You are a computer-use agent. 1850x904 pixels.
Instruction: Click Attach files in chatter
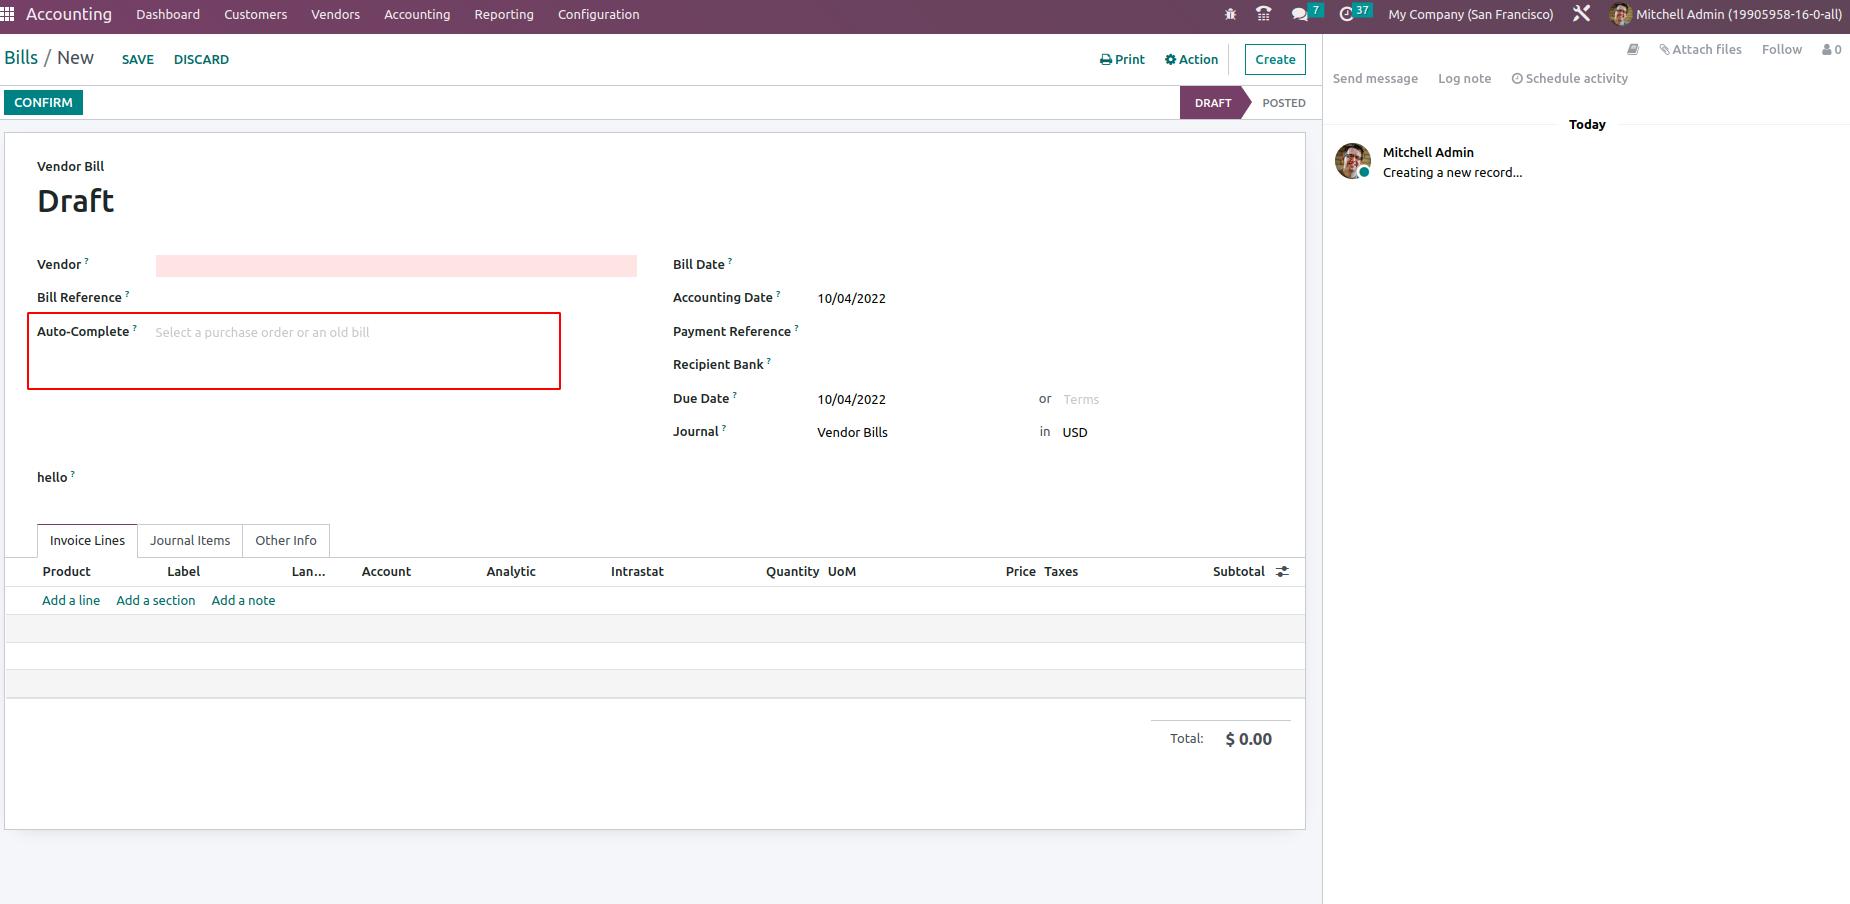1700,49
